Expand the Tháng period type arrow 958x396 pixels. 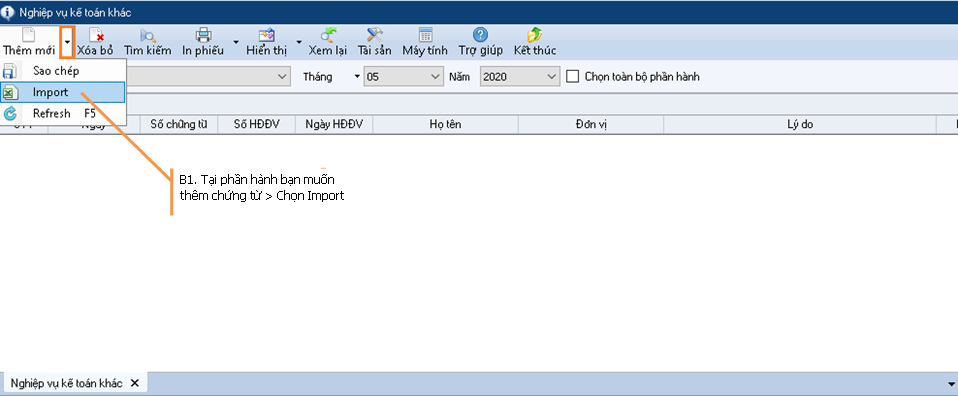tap(357, 77)
